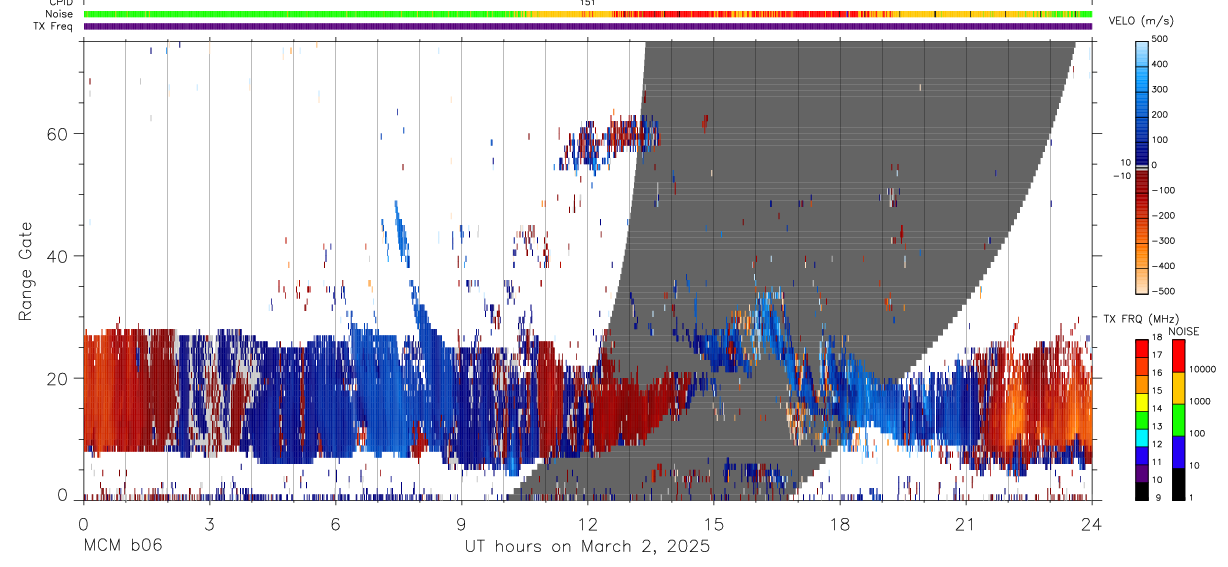Screen dimensions: 1228x567
Task: Click the Noise row label at top
Action: (60, 14)
